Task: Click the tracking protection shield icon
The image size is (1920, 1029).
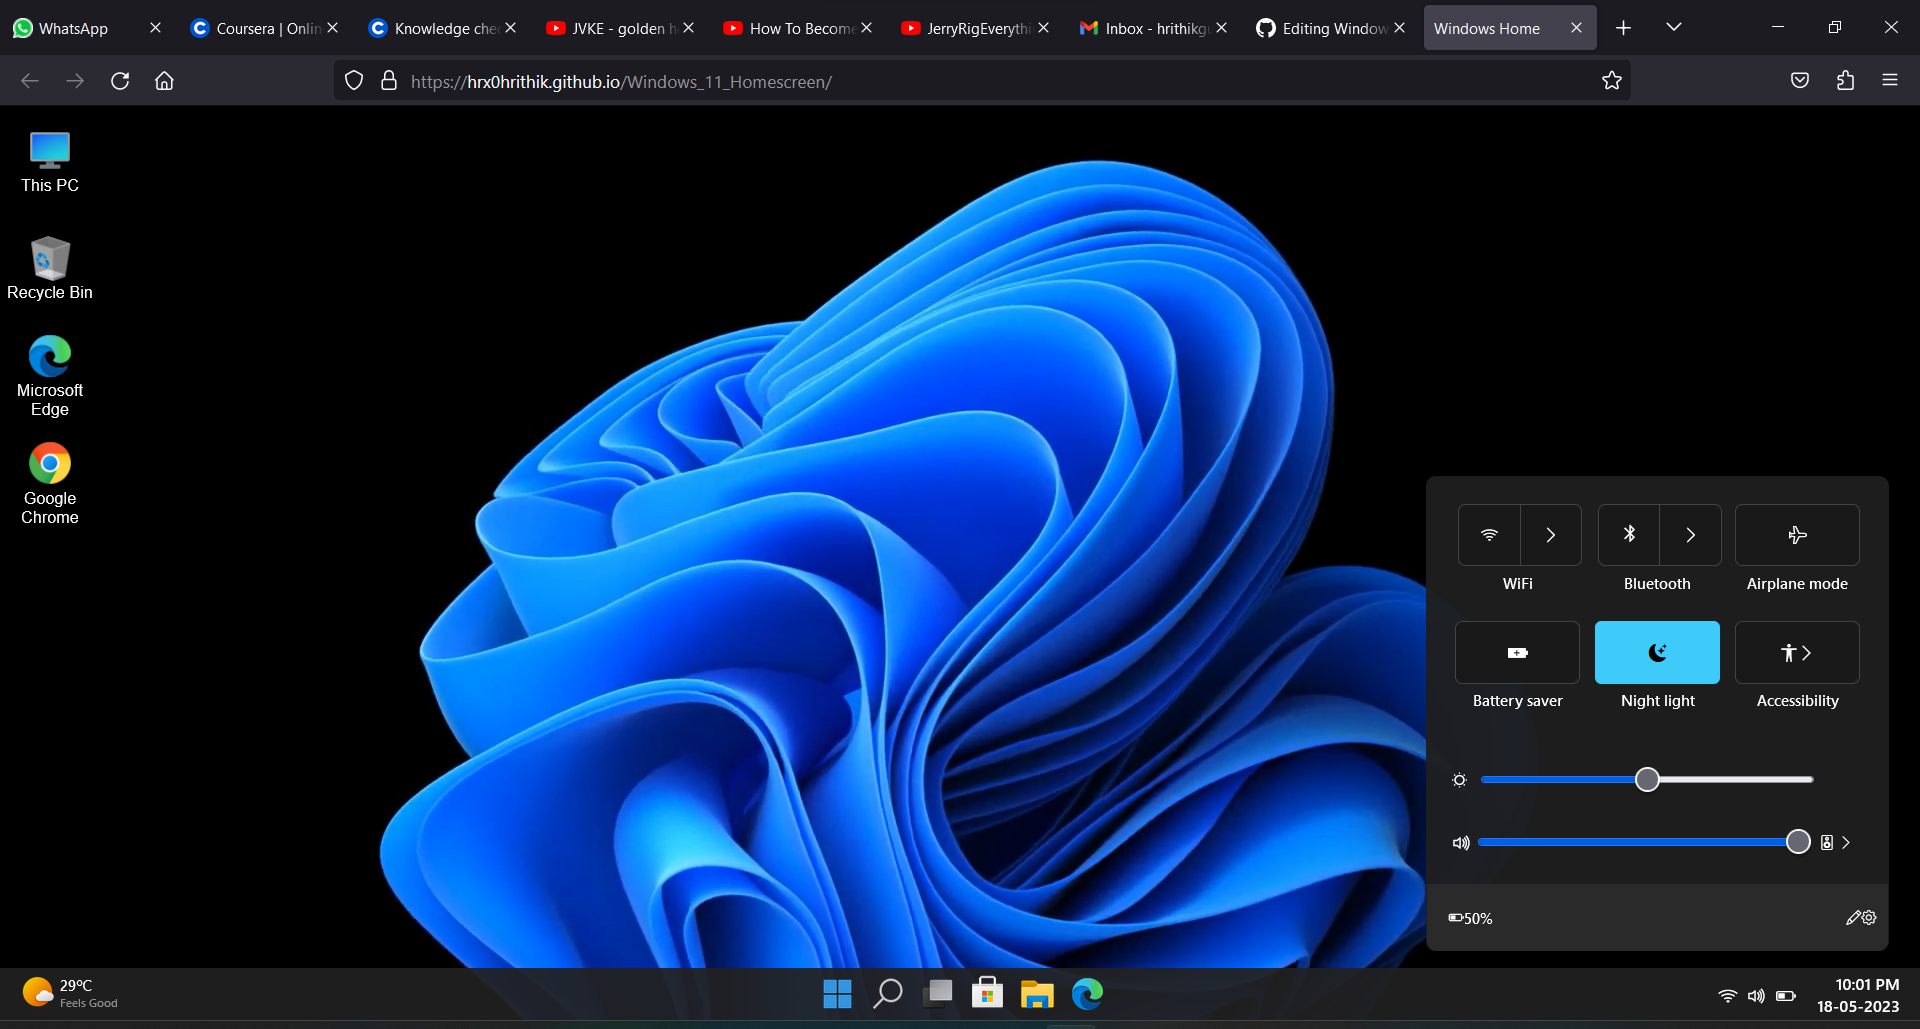Action: (x=354, y=81)
